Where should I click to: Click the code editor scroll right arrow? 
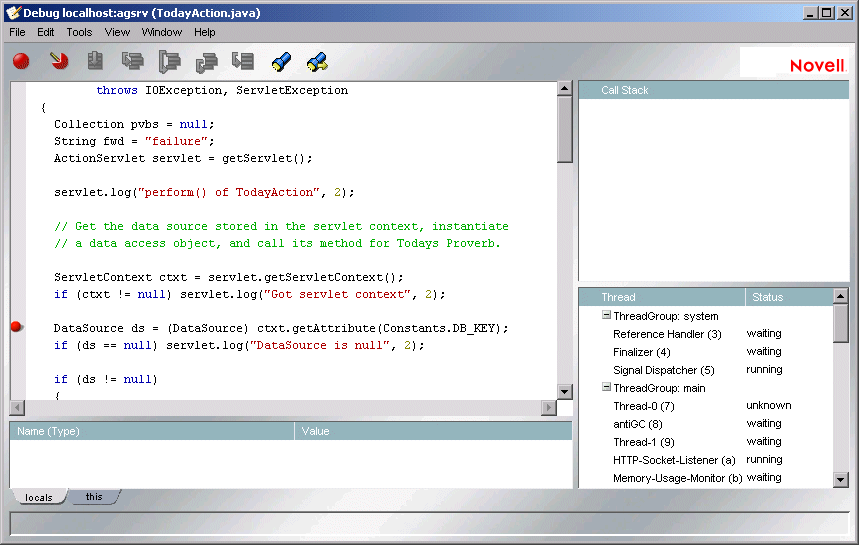coord(548,408)
